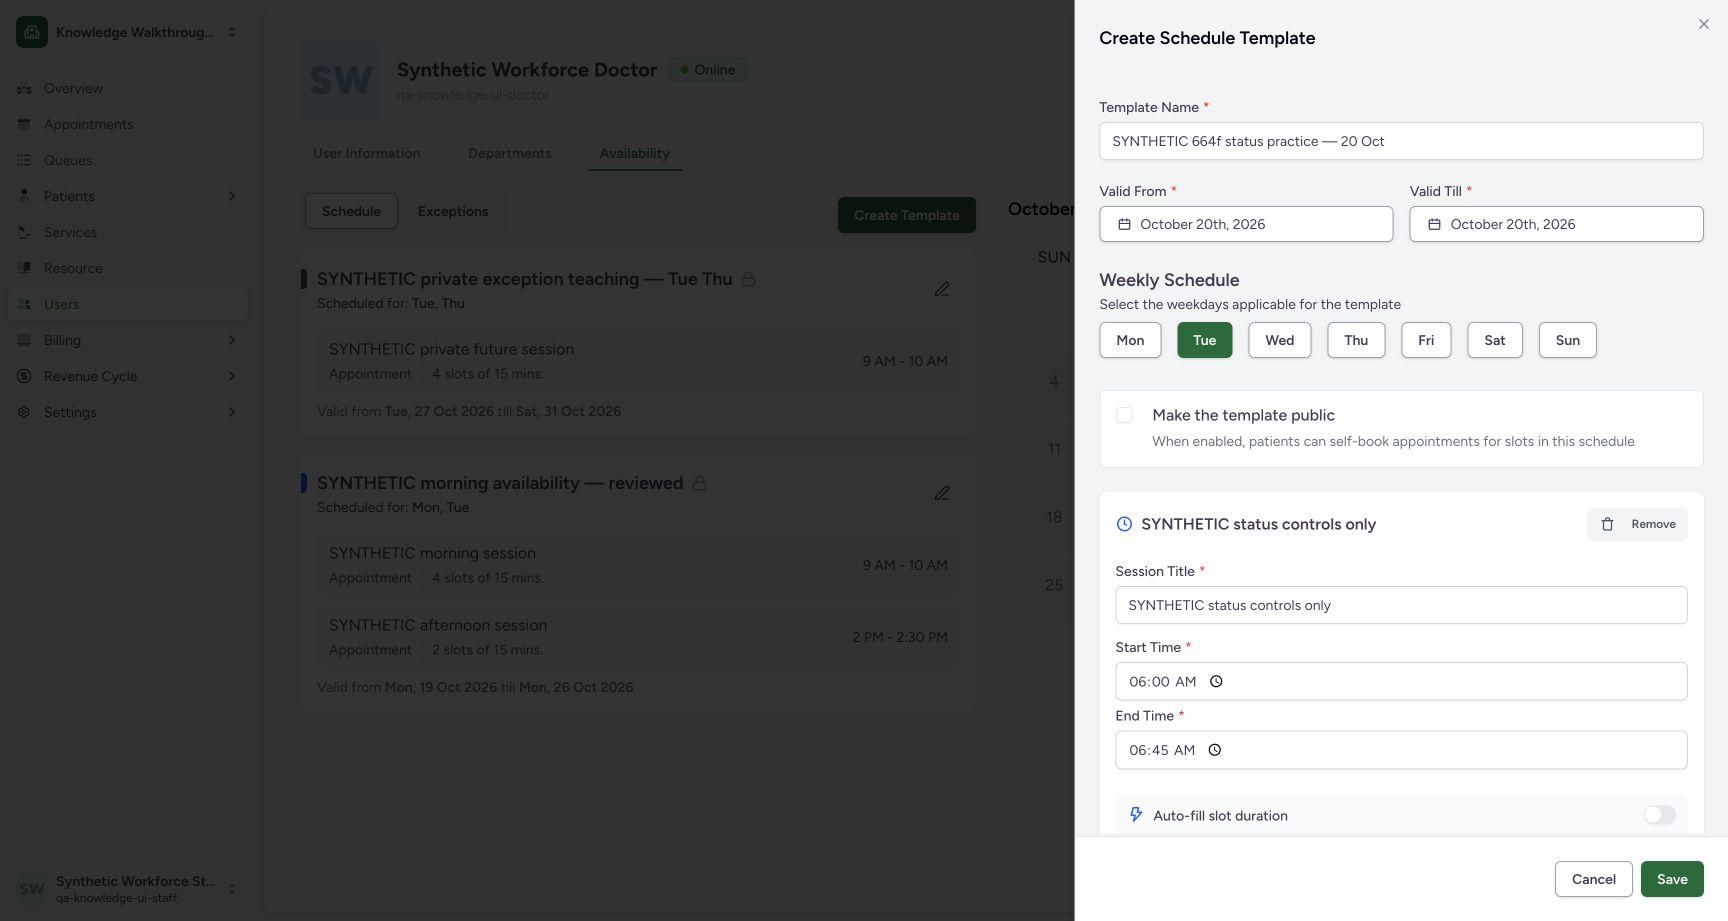Viewport: 1728px width, 921px height.
Task: Edit the private exception teaching template pencil icon
Action: (x=942, y=289)
